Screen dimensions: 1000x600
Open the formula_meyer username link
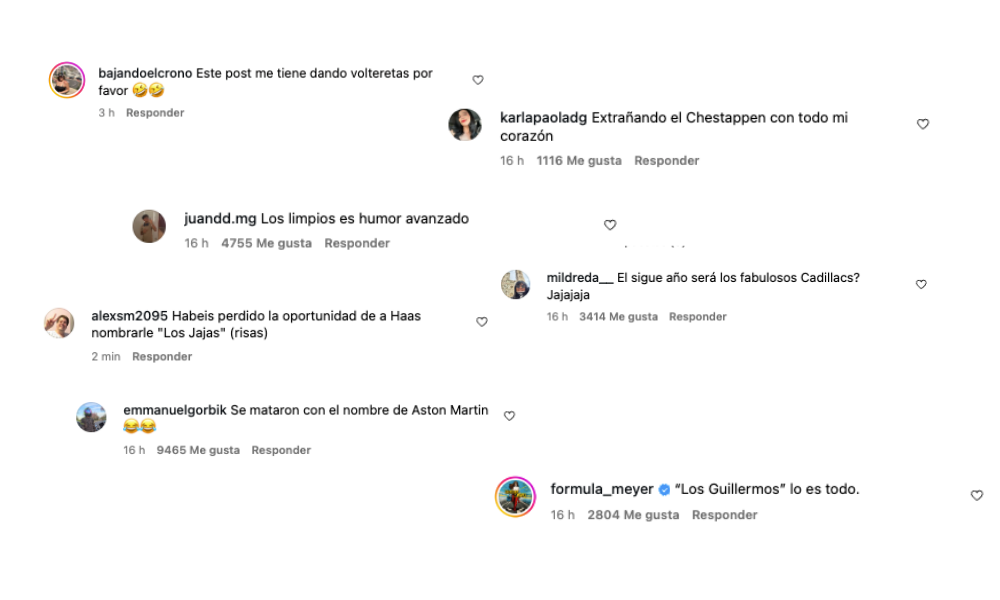(601, 489)
